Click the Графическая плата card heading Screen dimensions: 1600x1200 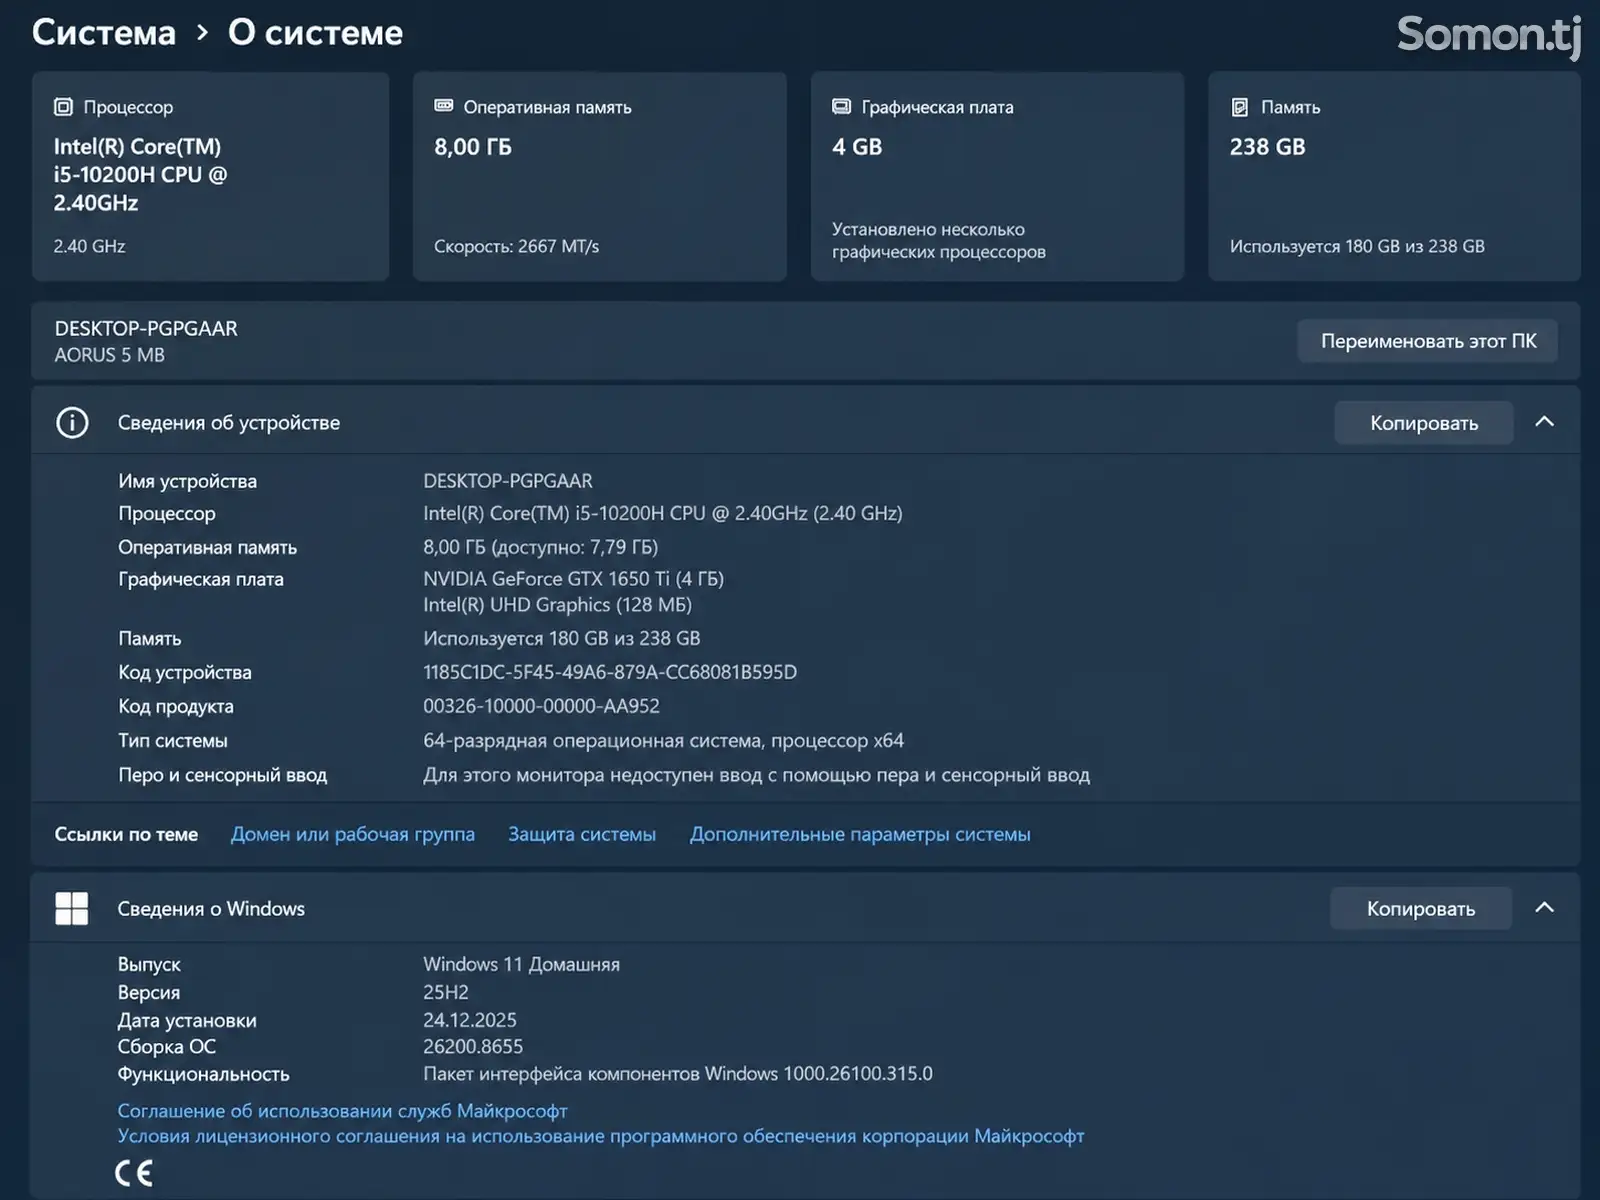coord(937,107)
